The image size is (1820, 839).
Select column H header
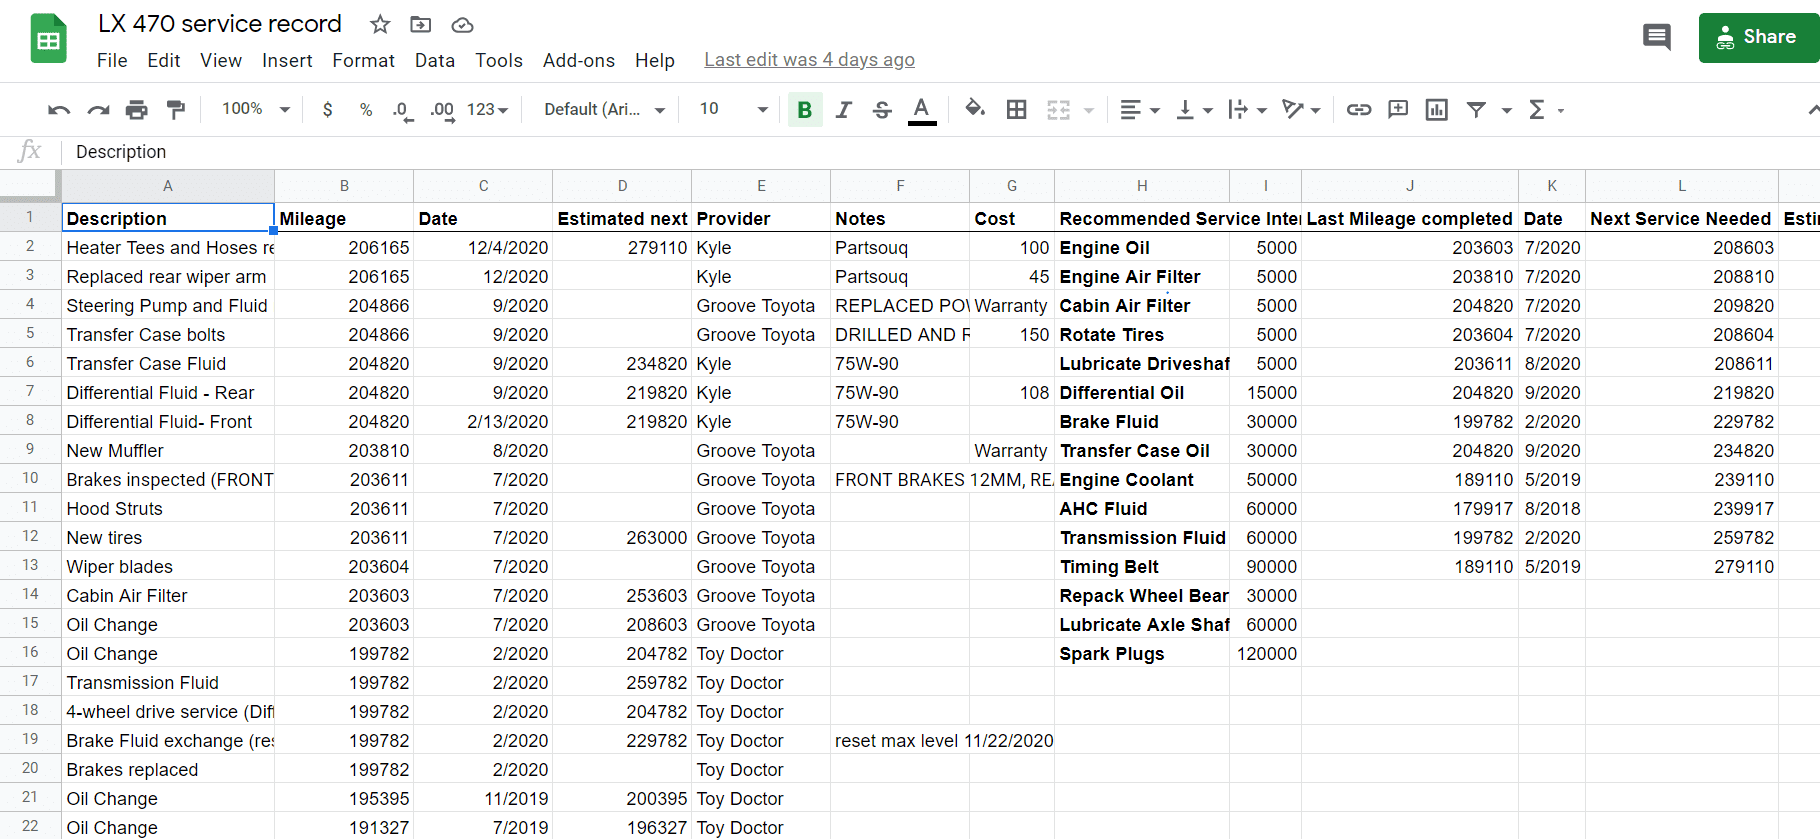(x=1142, y=186)
